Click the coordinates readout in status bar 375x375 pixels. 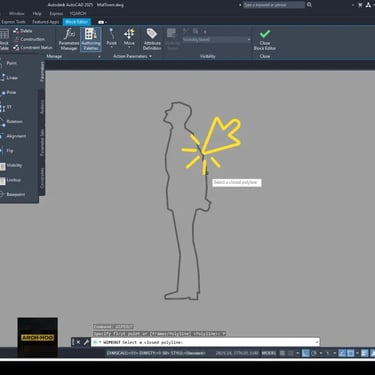pyautogui.click(x=237, y=353)
